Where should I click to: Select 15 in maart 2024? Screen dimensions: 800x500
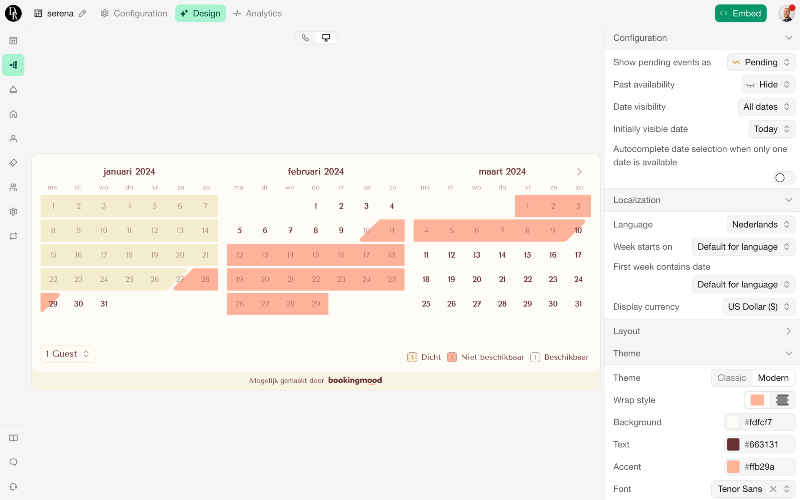click(528, 255)
